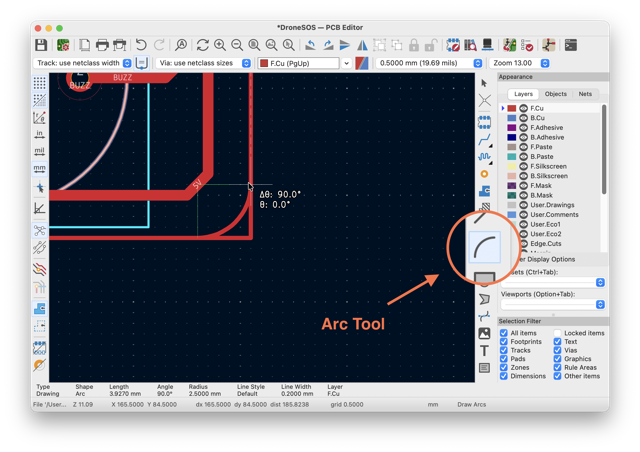This screenshot has width=640, height=452.
Task: Select the Draw Arcs tool
Action: coord(484,248)
